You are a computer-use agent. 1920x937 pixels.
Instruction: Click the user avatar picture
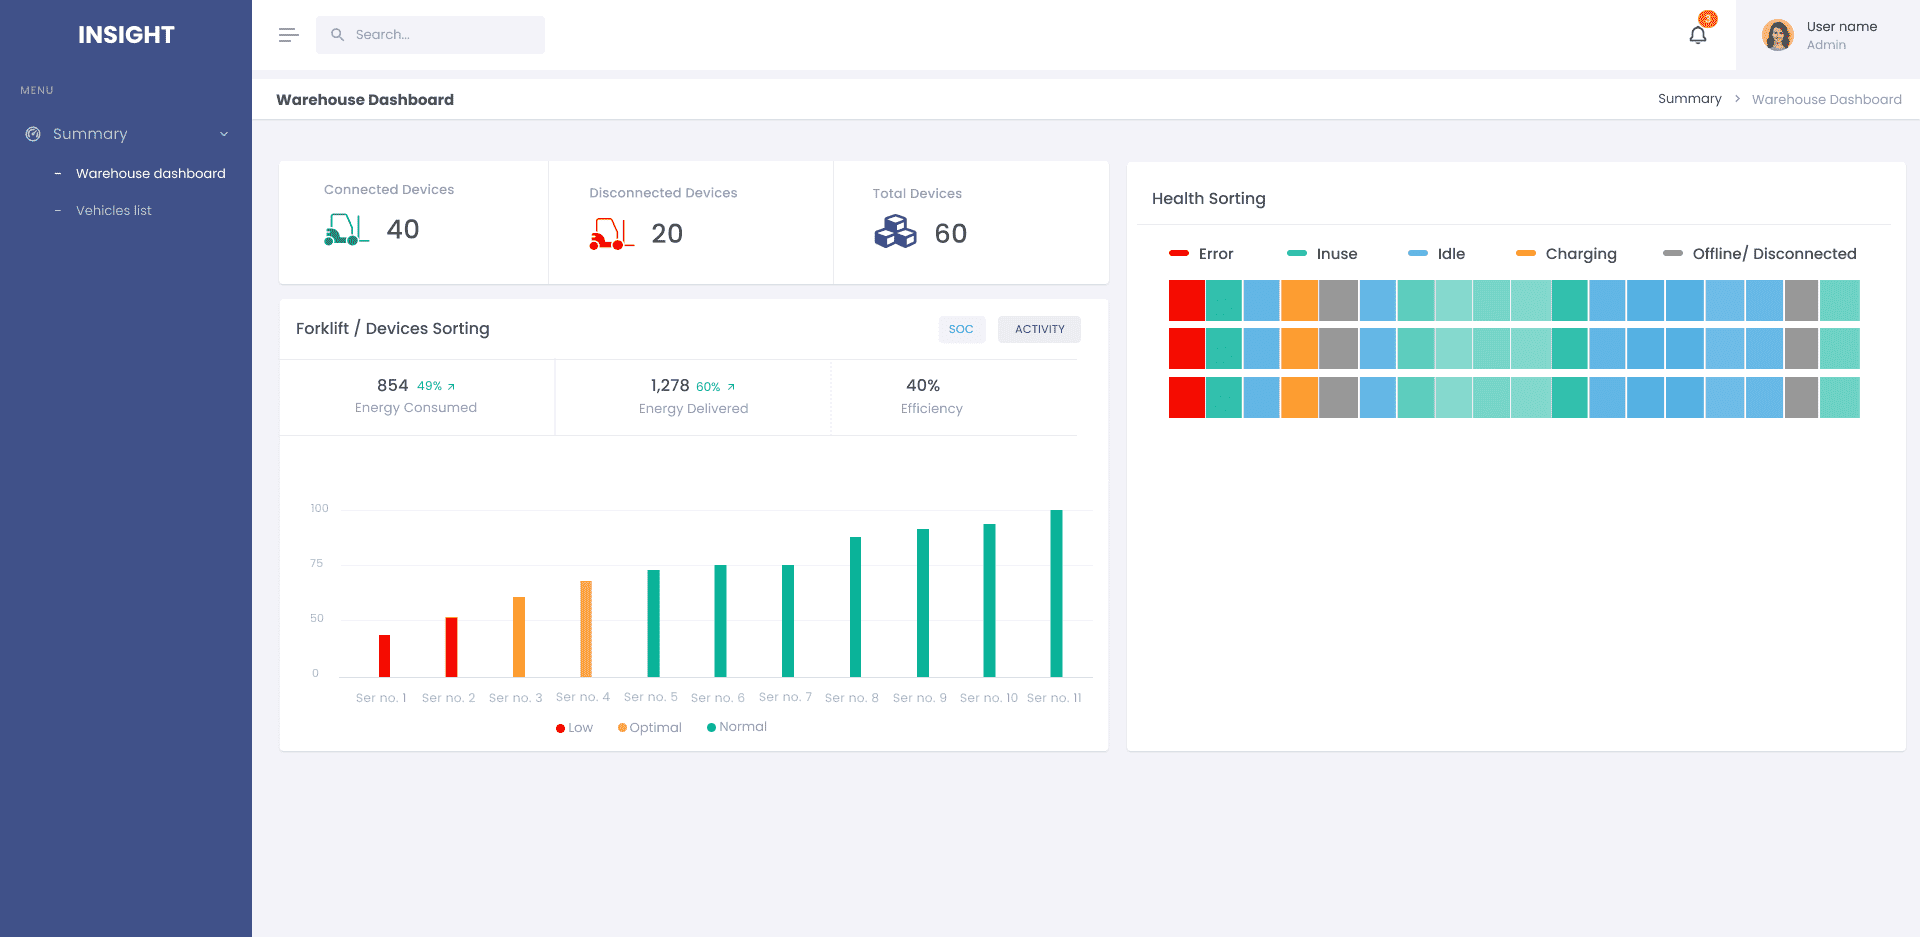(x=1777, y=35)
